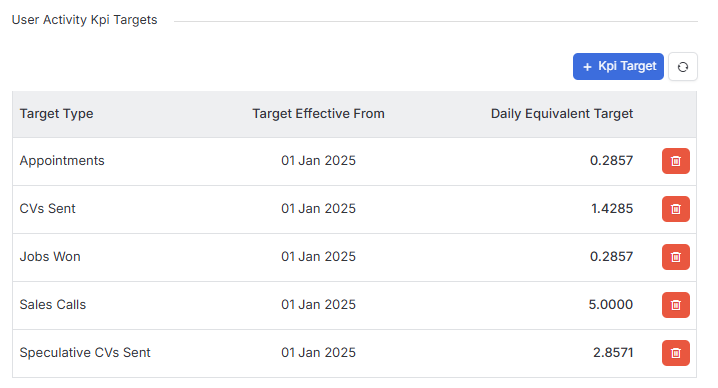Sort by Target Type column header
The height and width of the screenshot is (388, 718).
(56, 114)
